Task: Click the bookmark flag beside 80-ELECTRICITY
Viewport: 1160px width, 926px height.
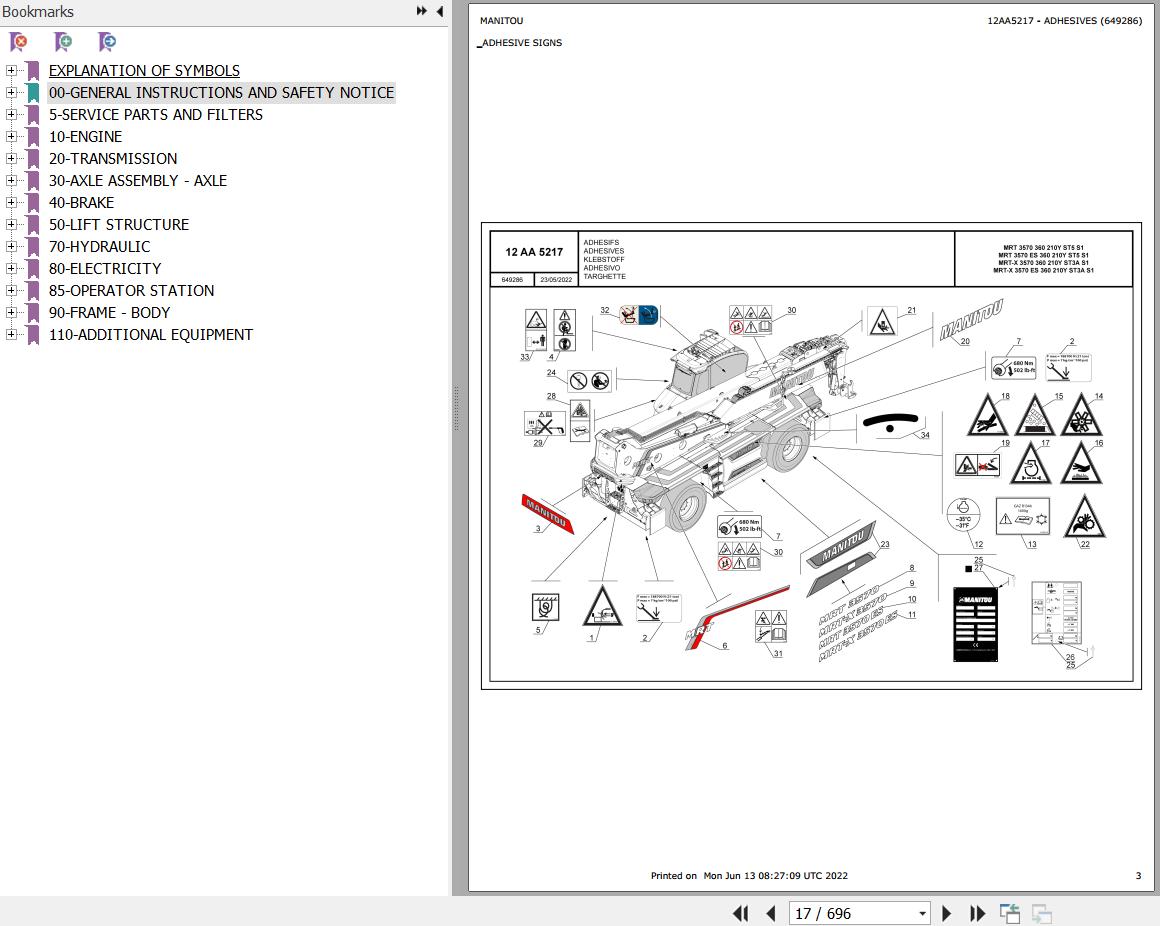Action: [33, 268]
